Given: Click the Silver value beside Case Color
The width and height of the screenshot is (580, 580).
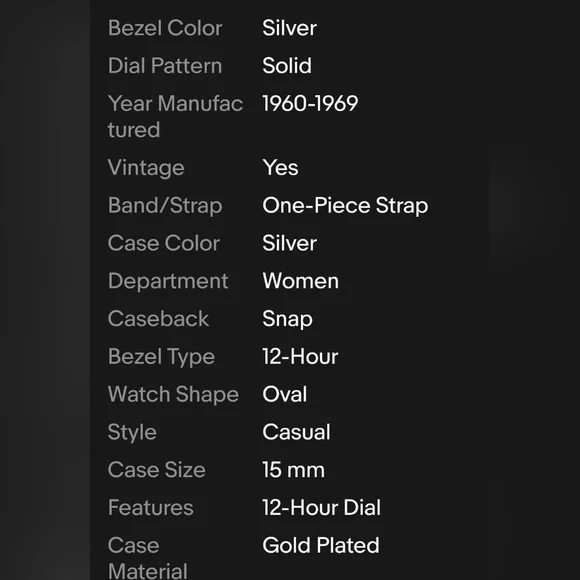Looking at the screenshot, I should click(x=289, y=243).
